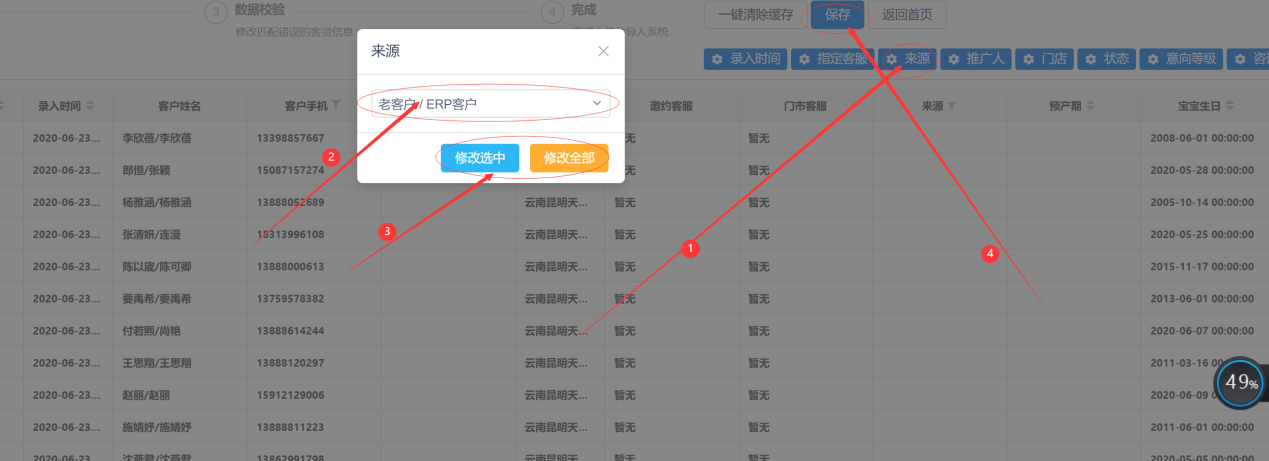Sort by 录入时间 column arrows
The height and width of the screenshot is (461, 1269).
91,106
